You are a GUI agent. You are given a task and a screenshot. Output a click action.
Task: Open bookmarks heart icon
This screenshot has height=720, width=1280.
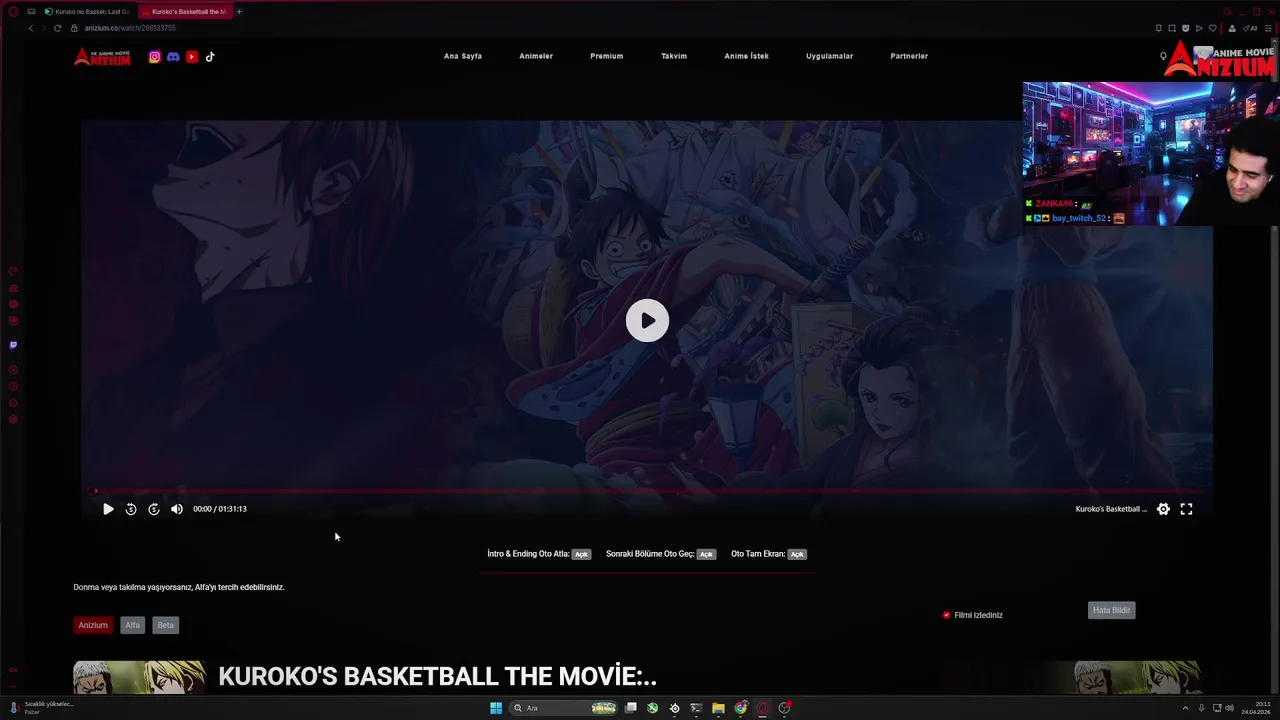1212,28
